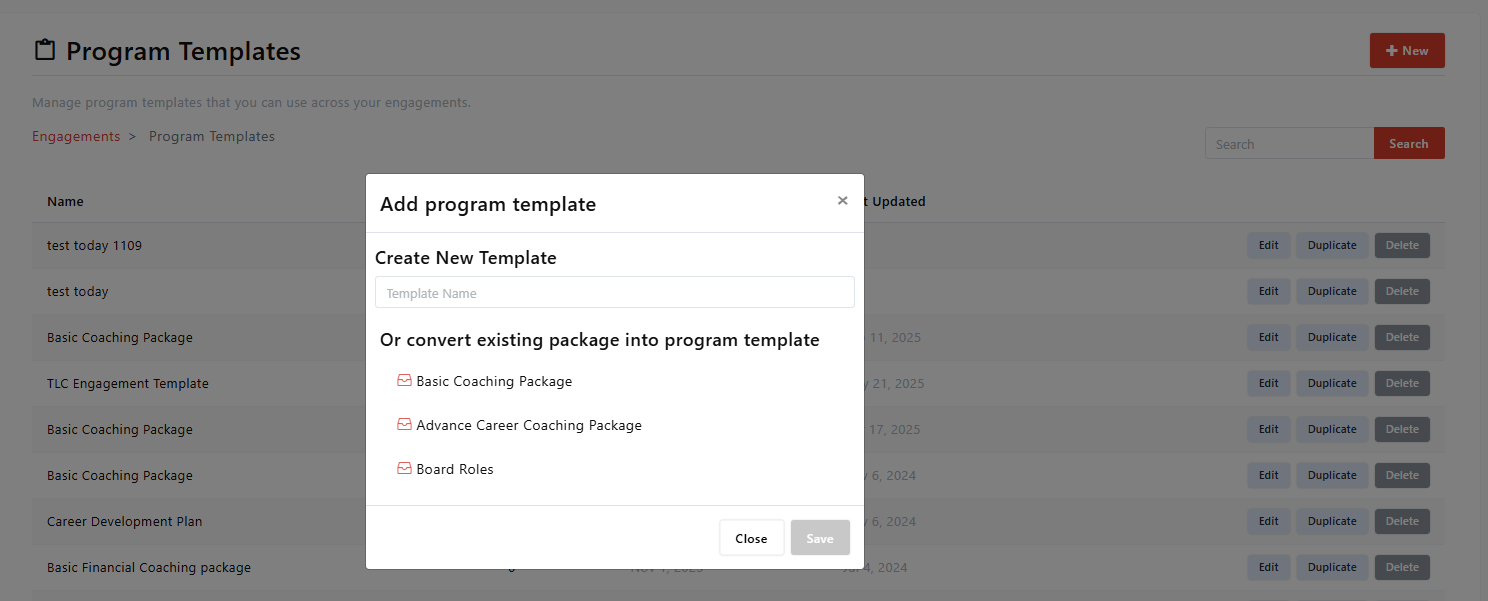Viewport: 1488px width, 601px height.
Task: Click the icon next to Advance Career Coaching Package
Action: pyautogui.click(x=404, y=425)
